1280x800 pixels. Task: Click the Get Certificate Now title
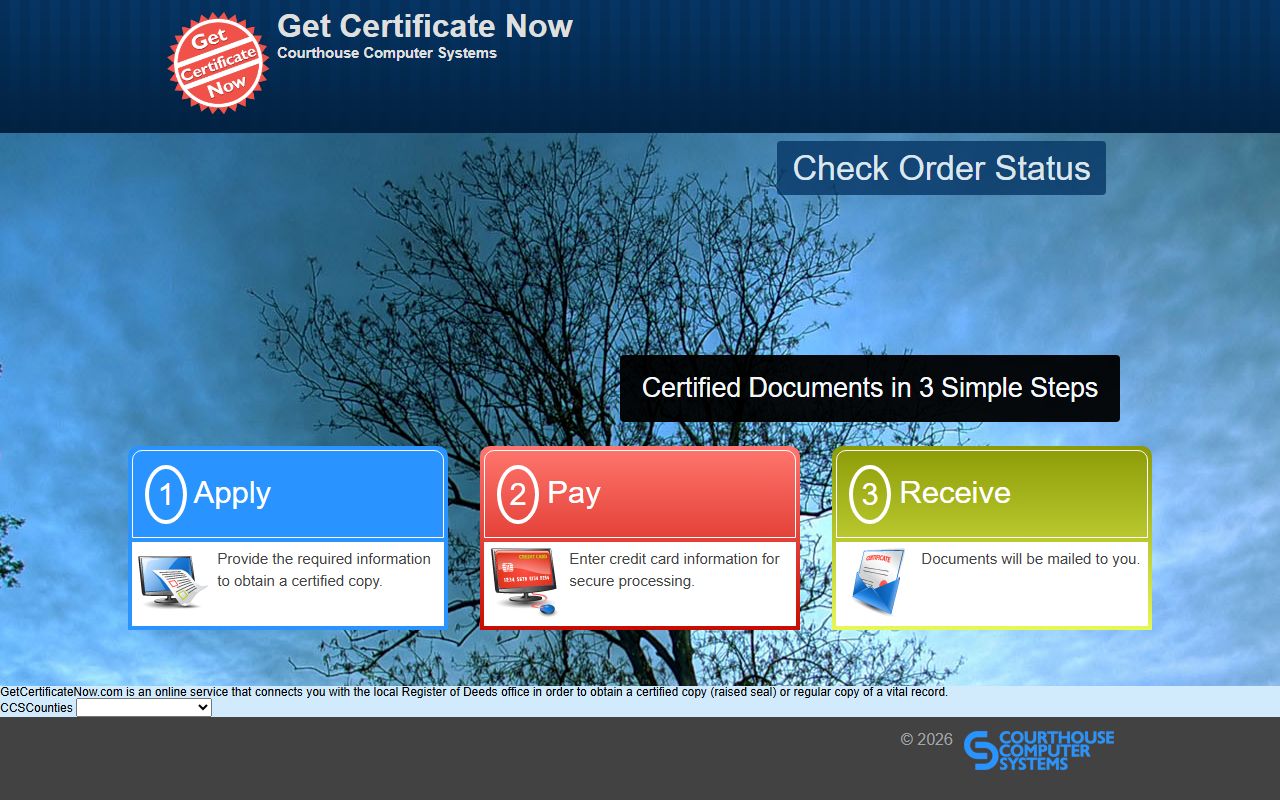[x=425, y=26]
